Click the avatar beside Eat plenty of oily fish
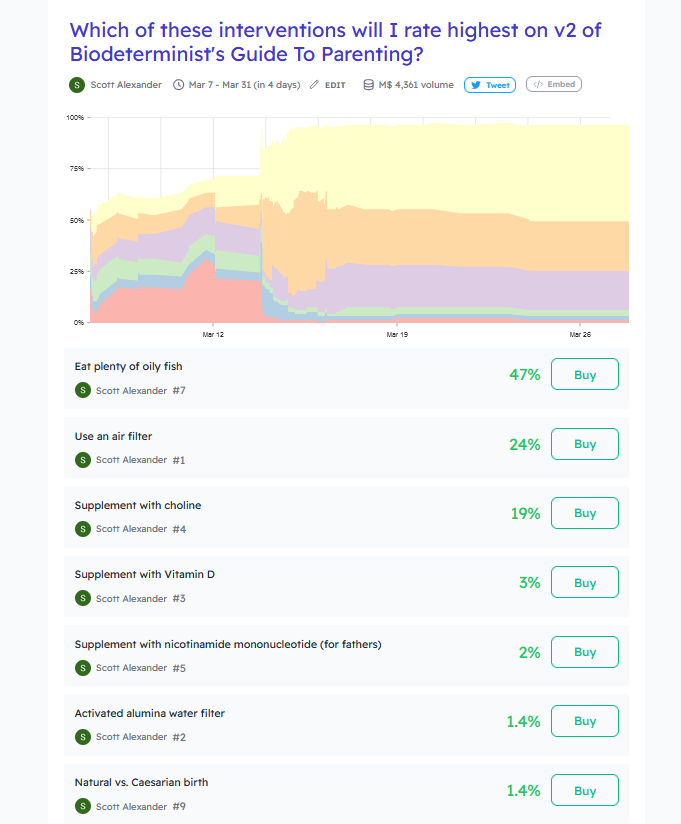The image size is (681, 824). click(82, 390)
